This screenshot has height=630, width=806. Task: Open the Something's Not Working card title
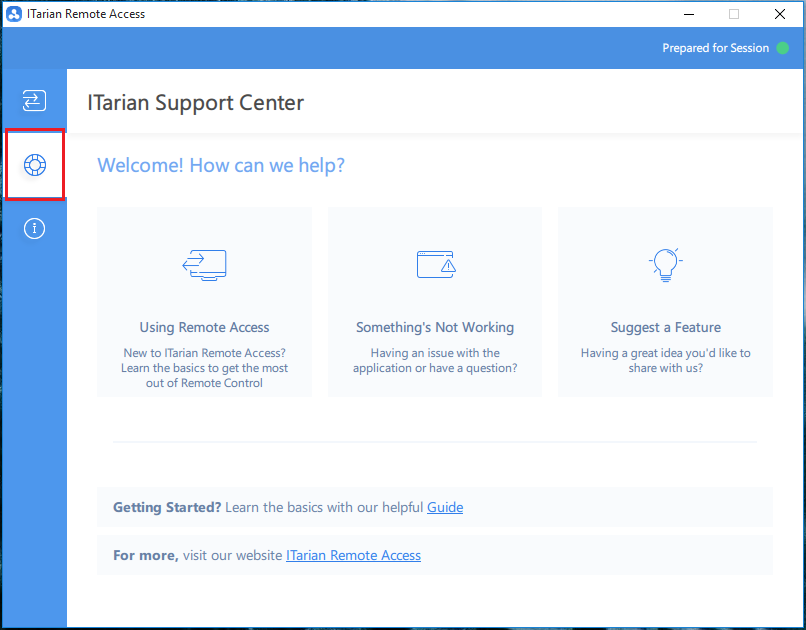point(435,327)
